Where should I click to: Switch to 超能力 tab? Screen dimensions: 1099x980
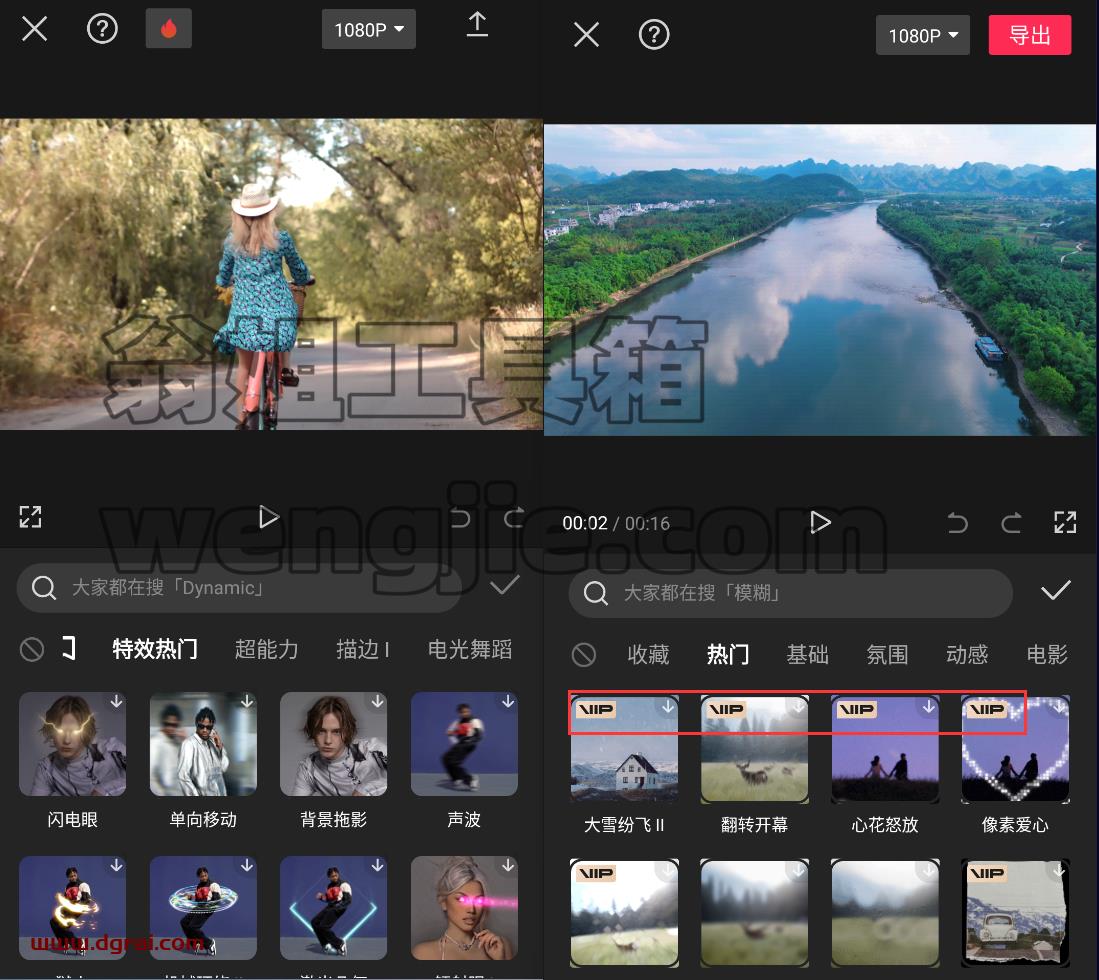pyautogui.click(x=266, y=649)
